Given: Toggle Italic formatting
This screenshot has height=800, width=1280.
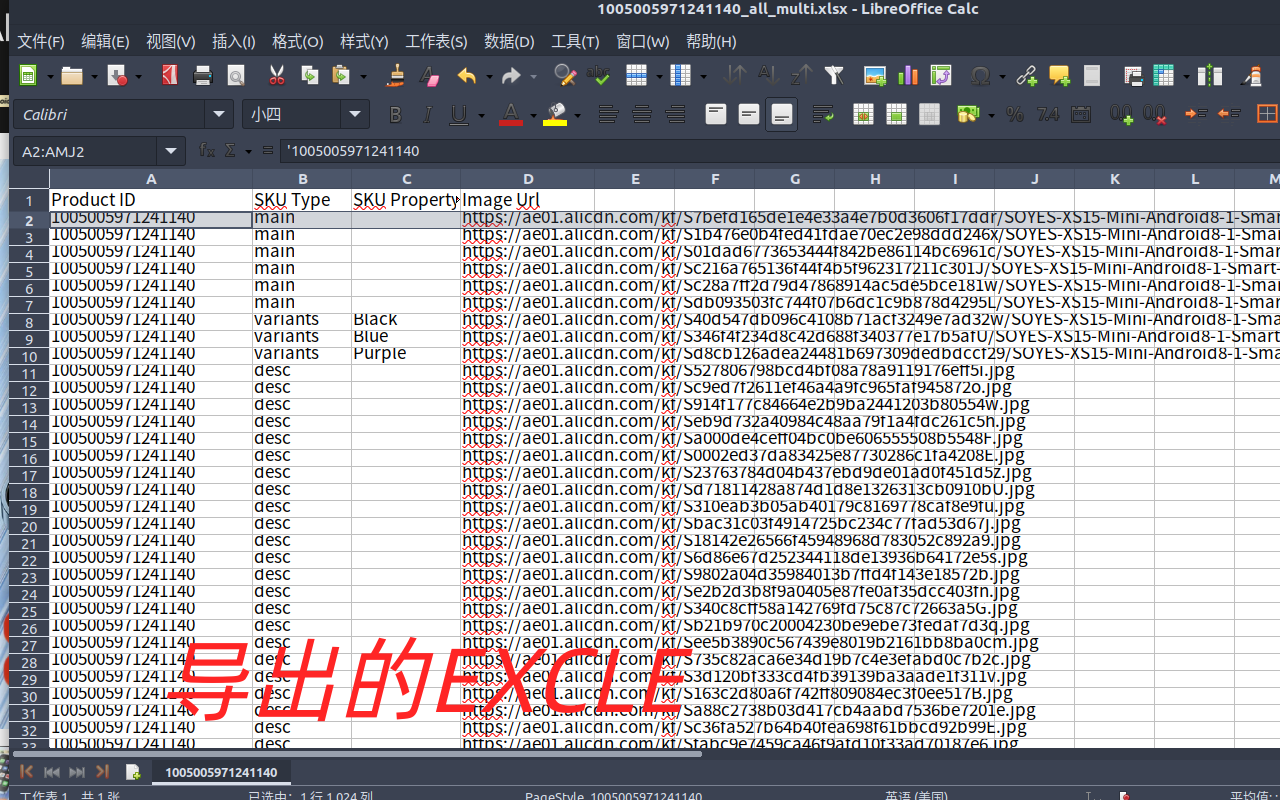Looking at the screenshot, I should click(x=428, y=115).
